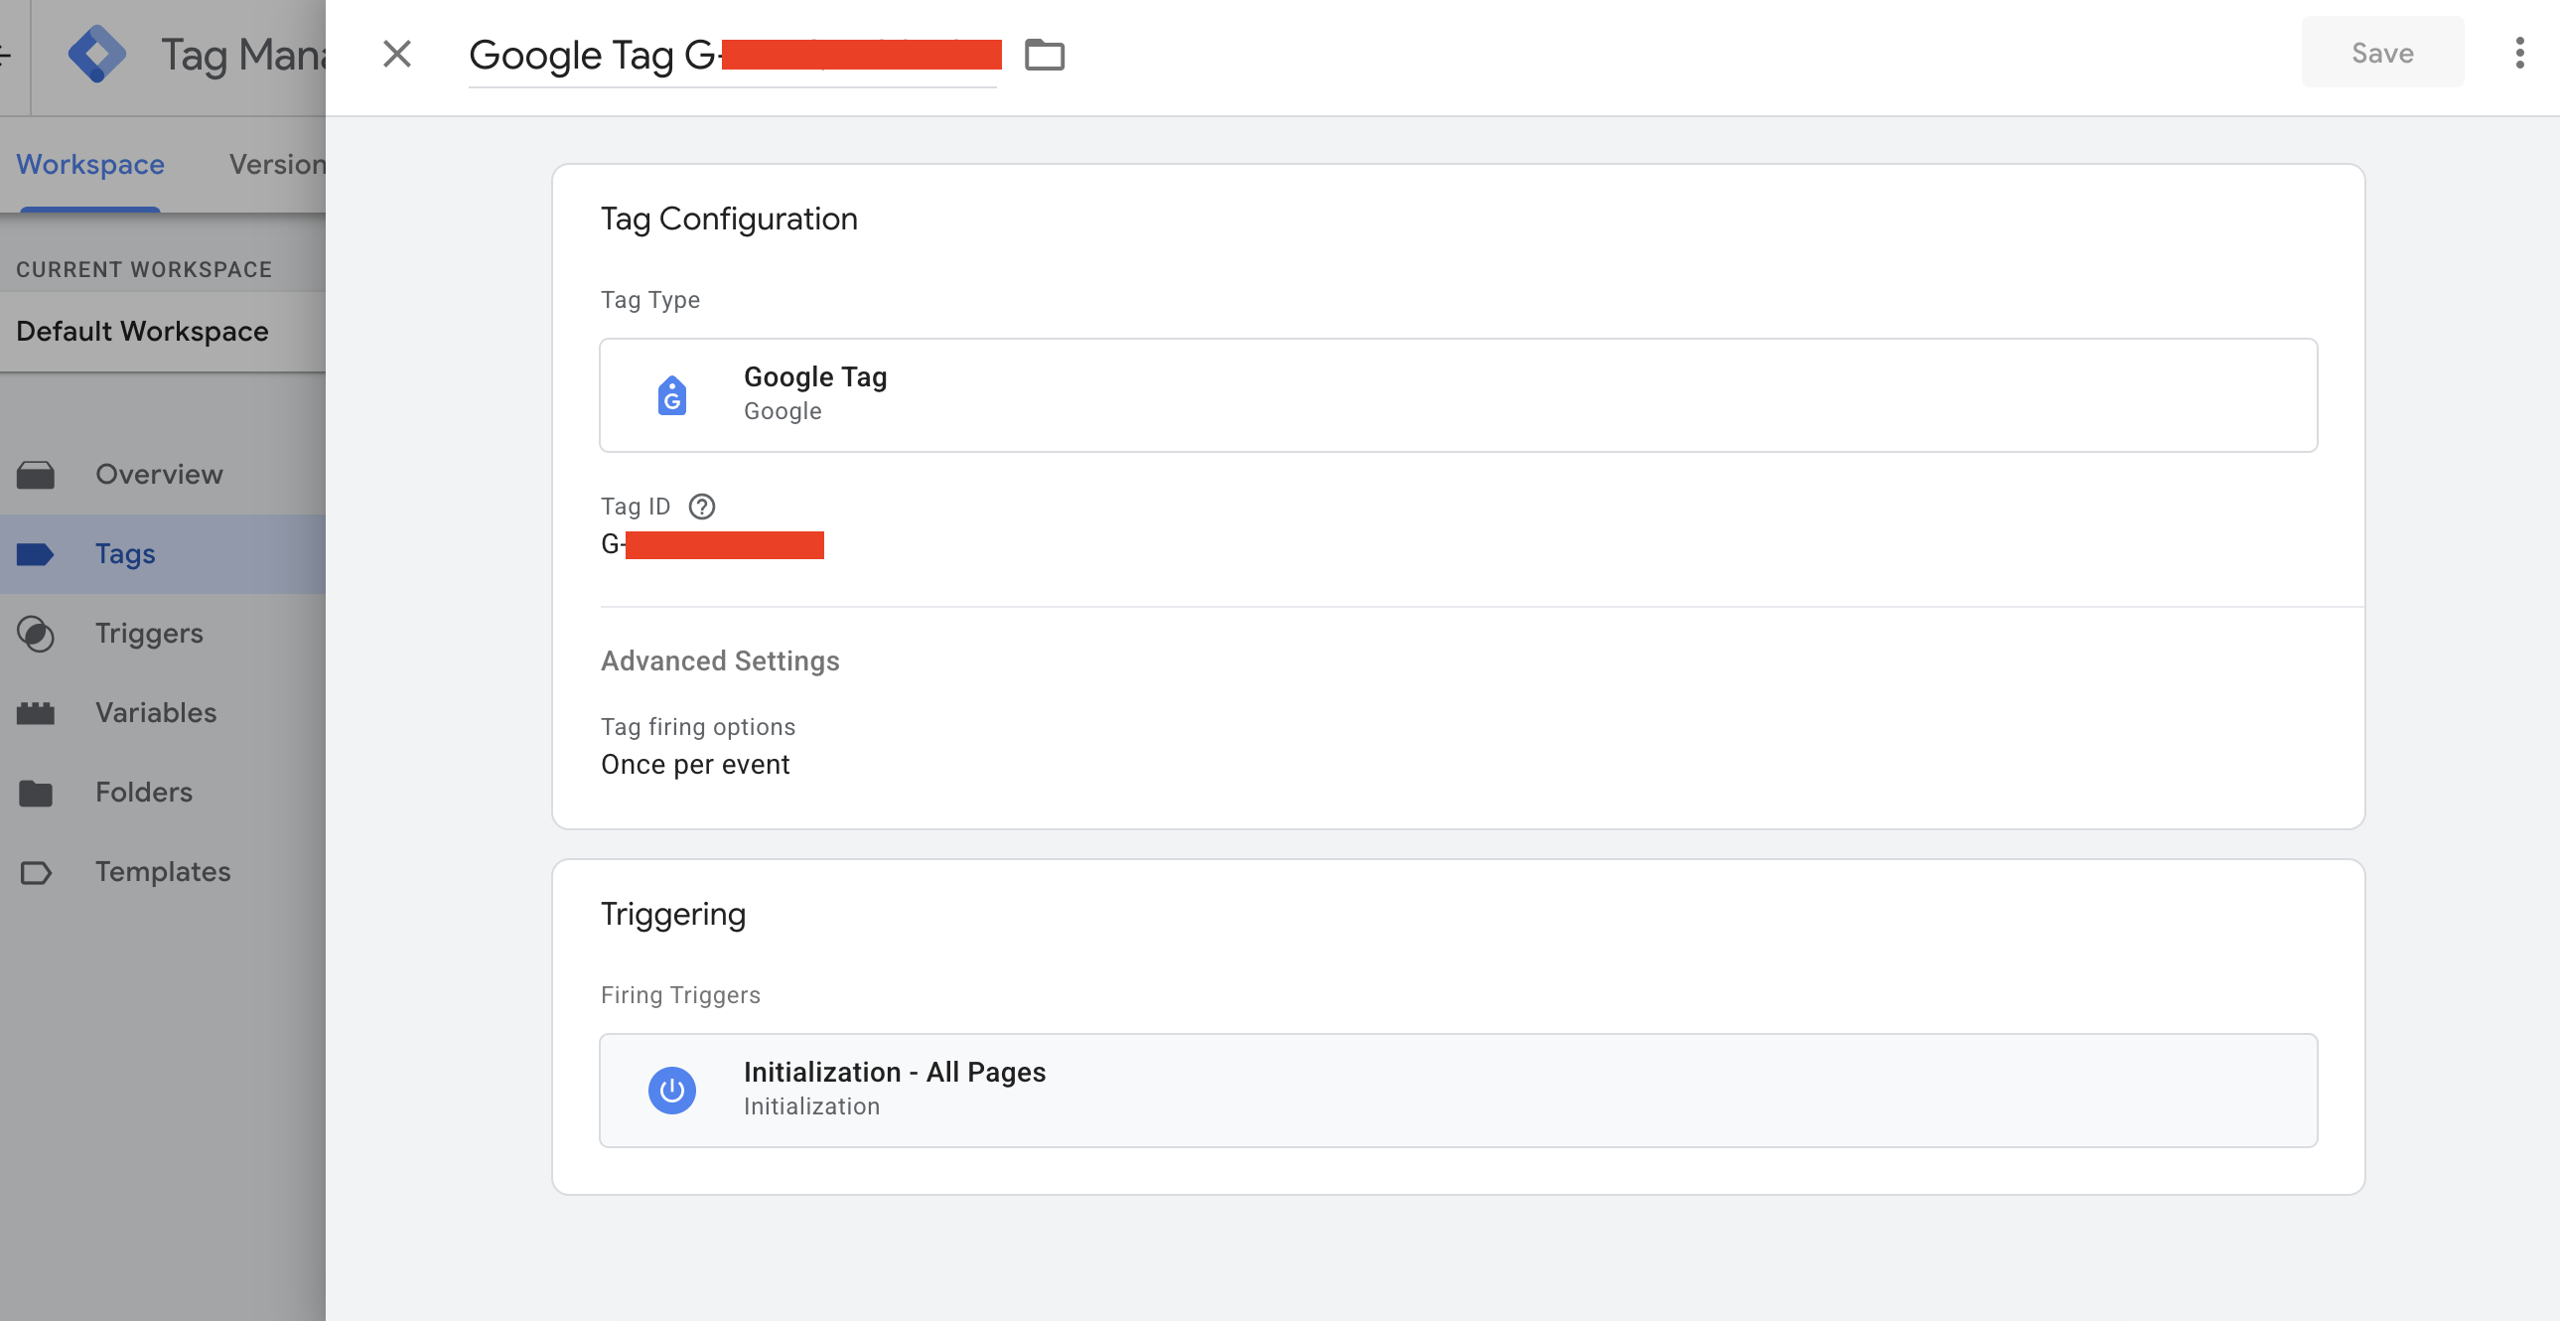Click the Triggering section heading
2560x1321 pixels.
point(673,915)
